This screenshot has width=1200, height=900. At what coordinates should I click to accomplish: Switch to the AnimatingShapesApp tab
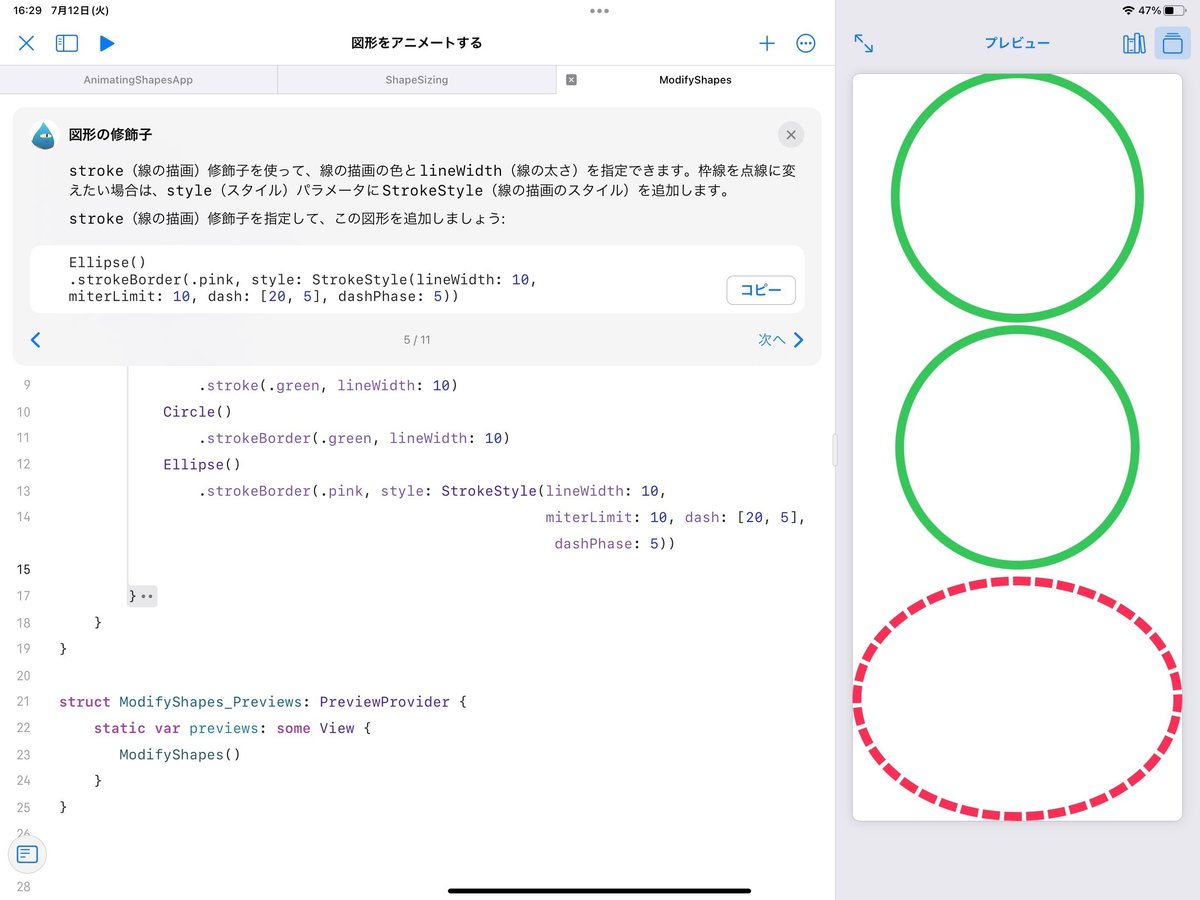(138, 80)
